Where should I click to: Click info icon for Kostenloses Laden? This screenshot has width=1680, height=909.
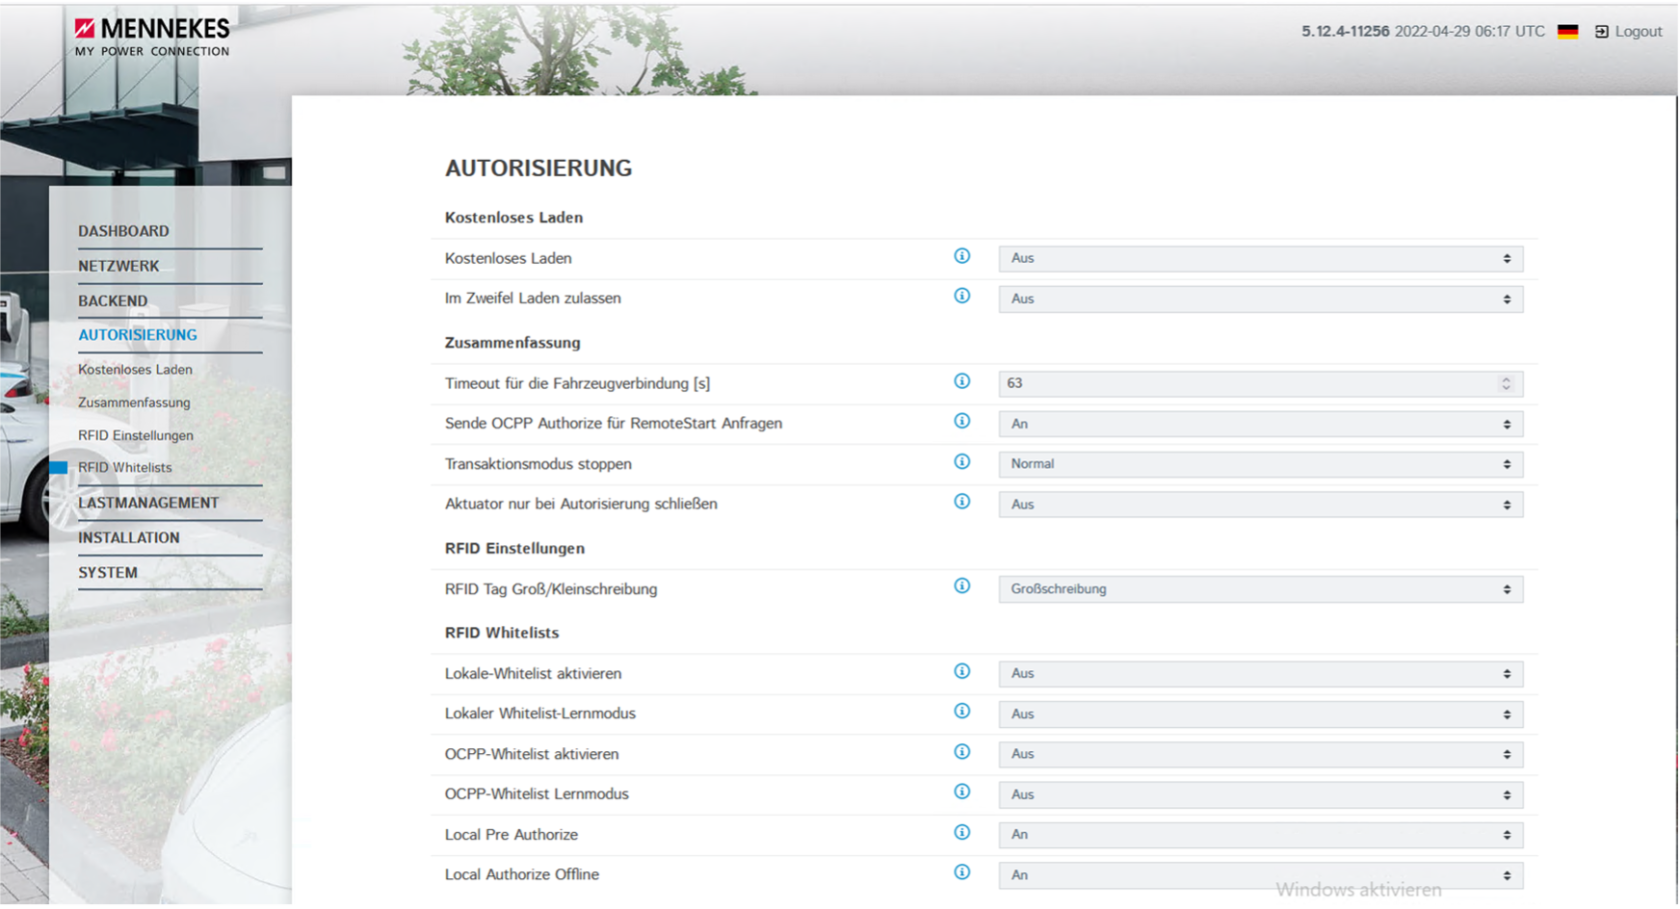pos(961,257)
